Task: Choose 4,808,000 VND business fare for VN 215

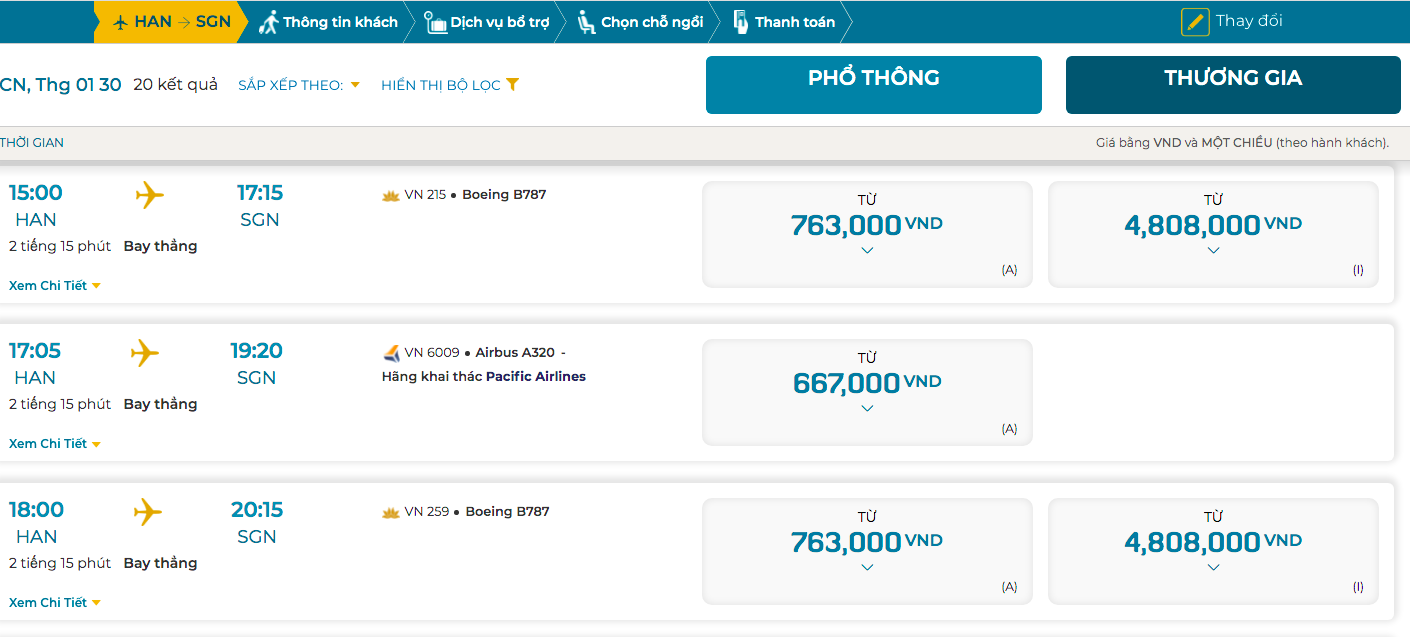Action: coord(1213,233)
